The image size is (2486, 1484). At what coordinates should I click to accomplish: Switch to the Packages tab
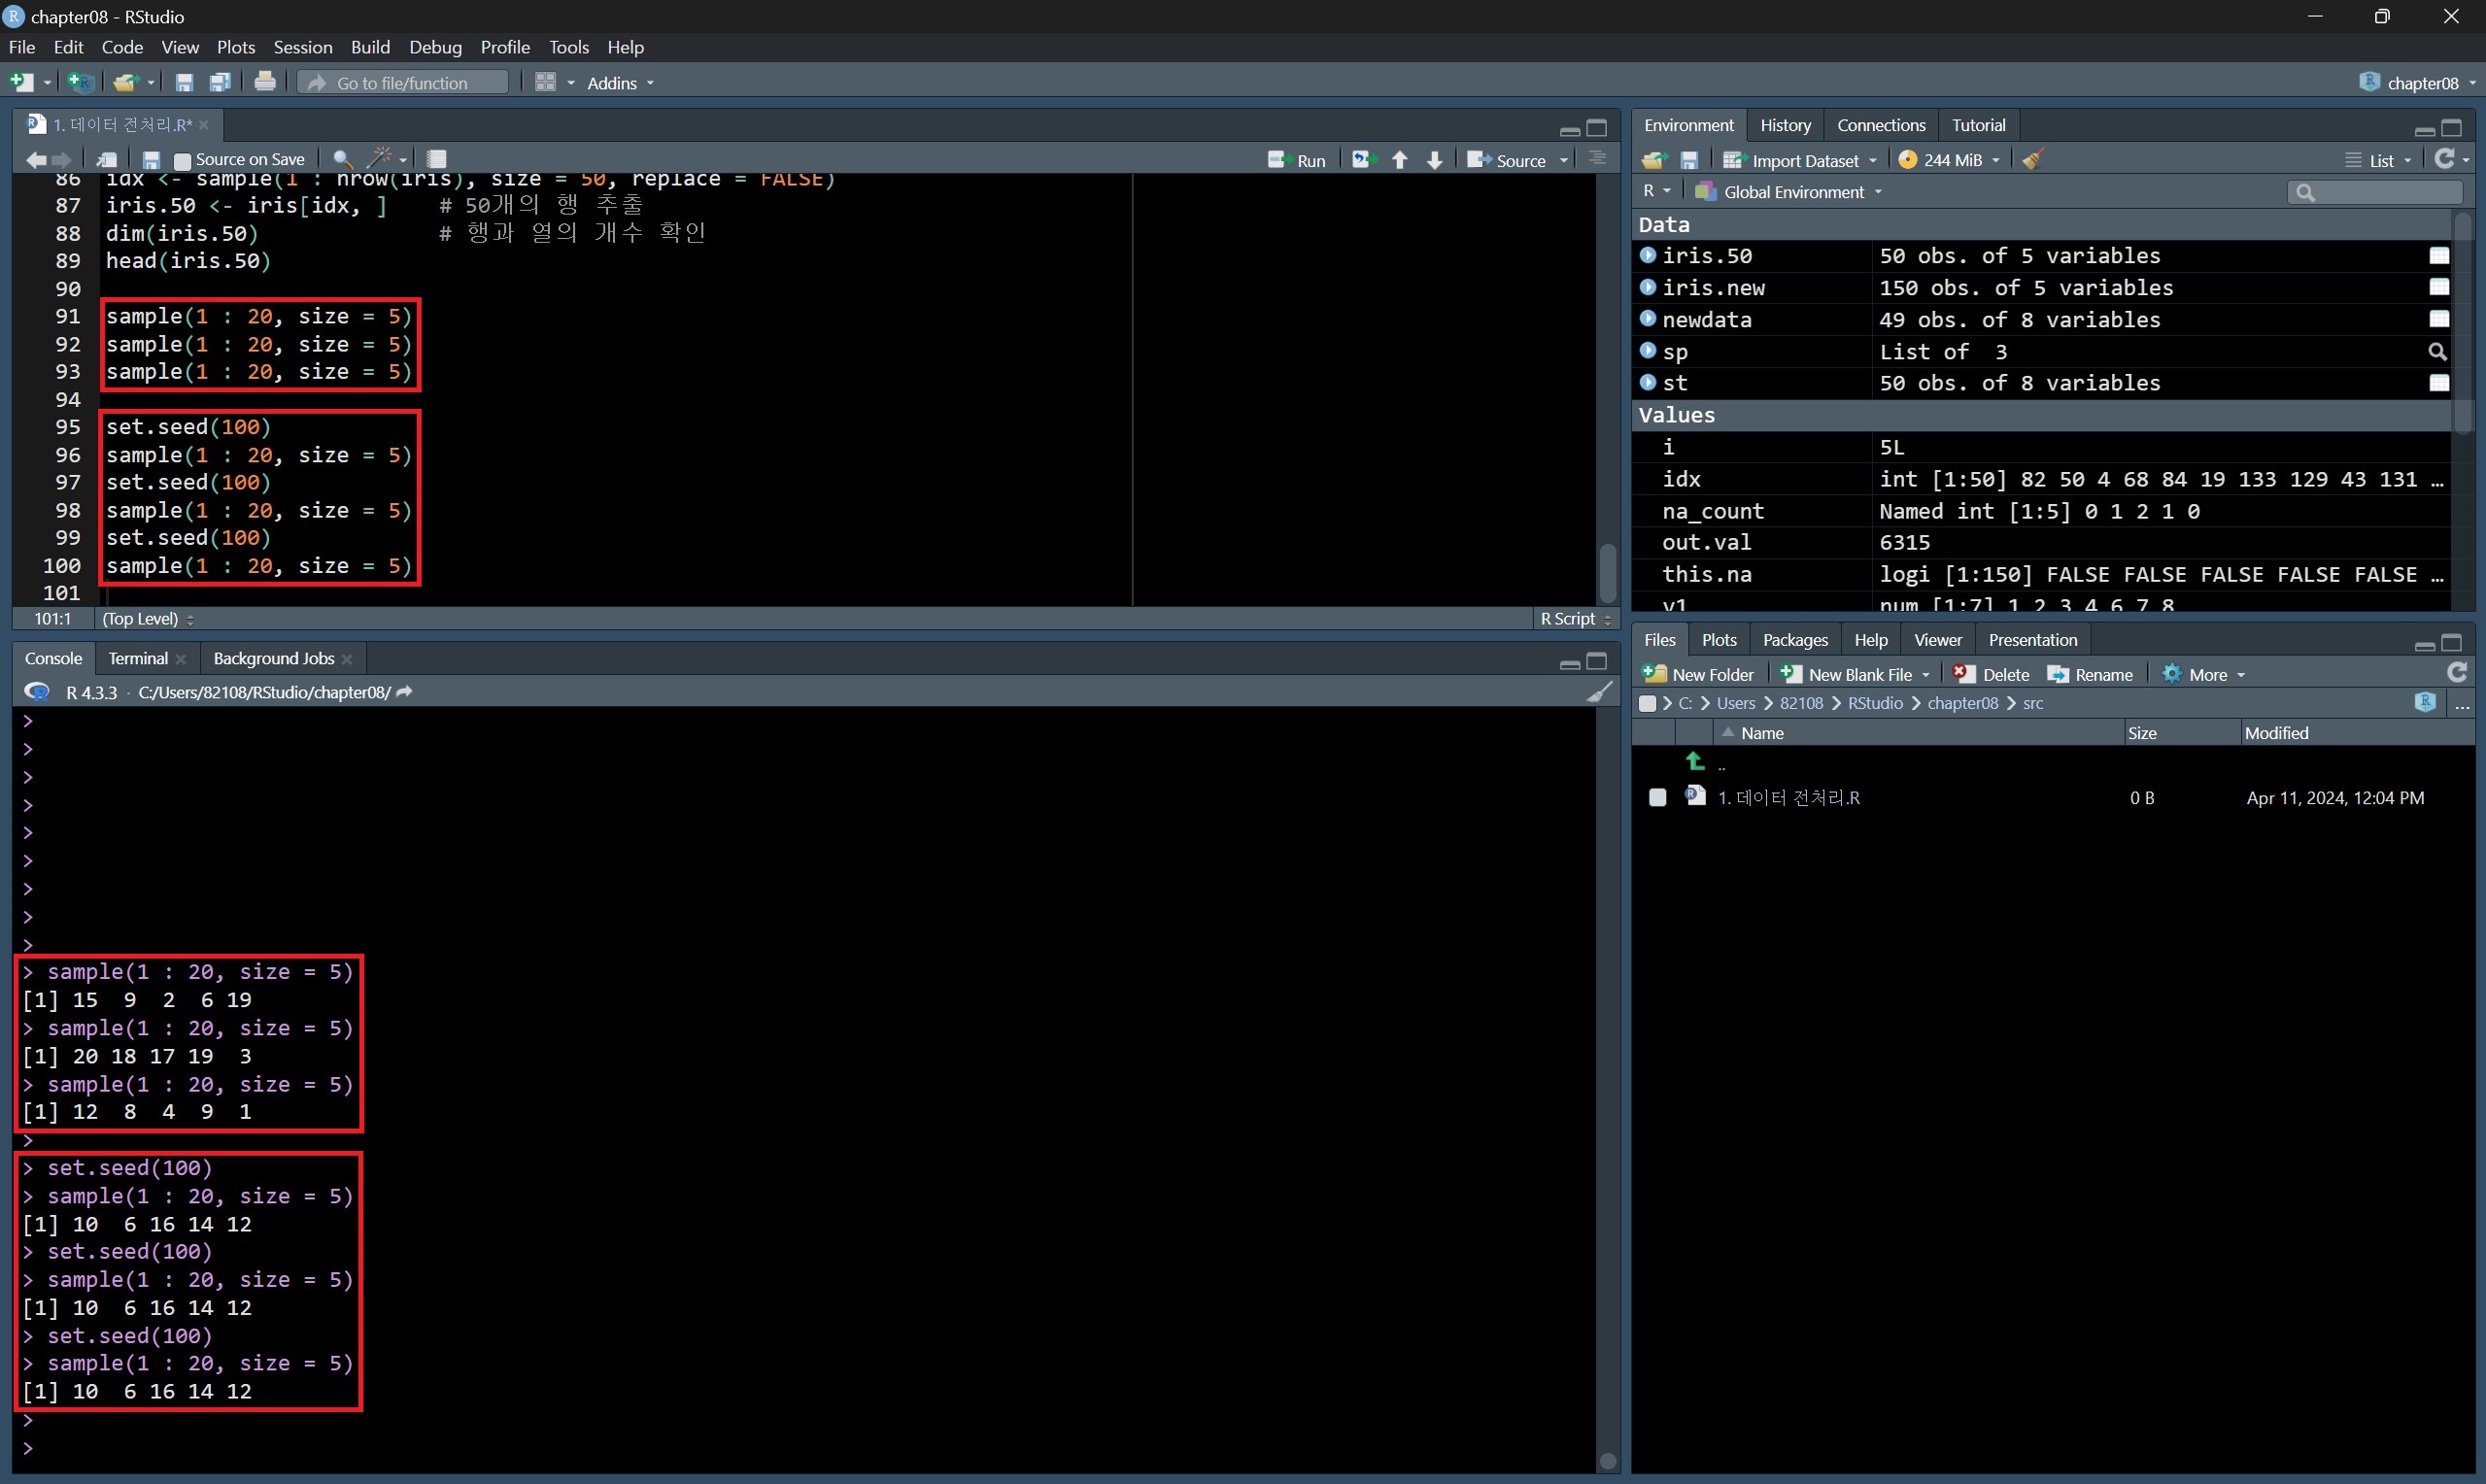pos(1794,640)
